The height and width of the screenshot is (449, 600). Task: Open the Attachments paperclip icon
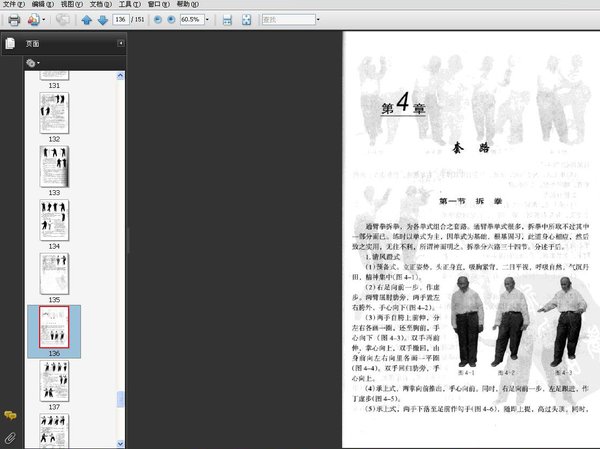pyautogui.click(x=10, y=438)
